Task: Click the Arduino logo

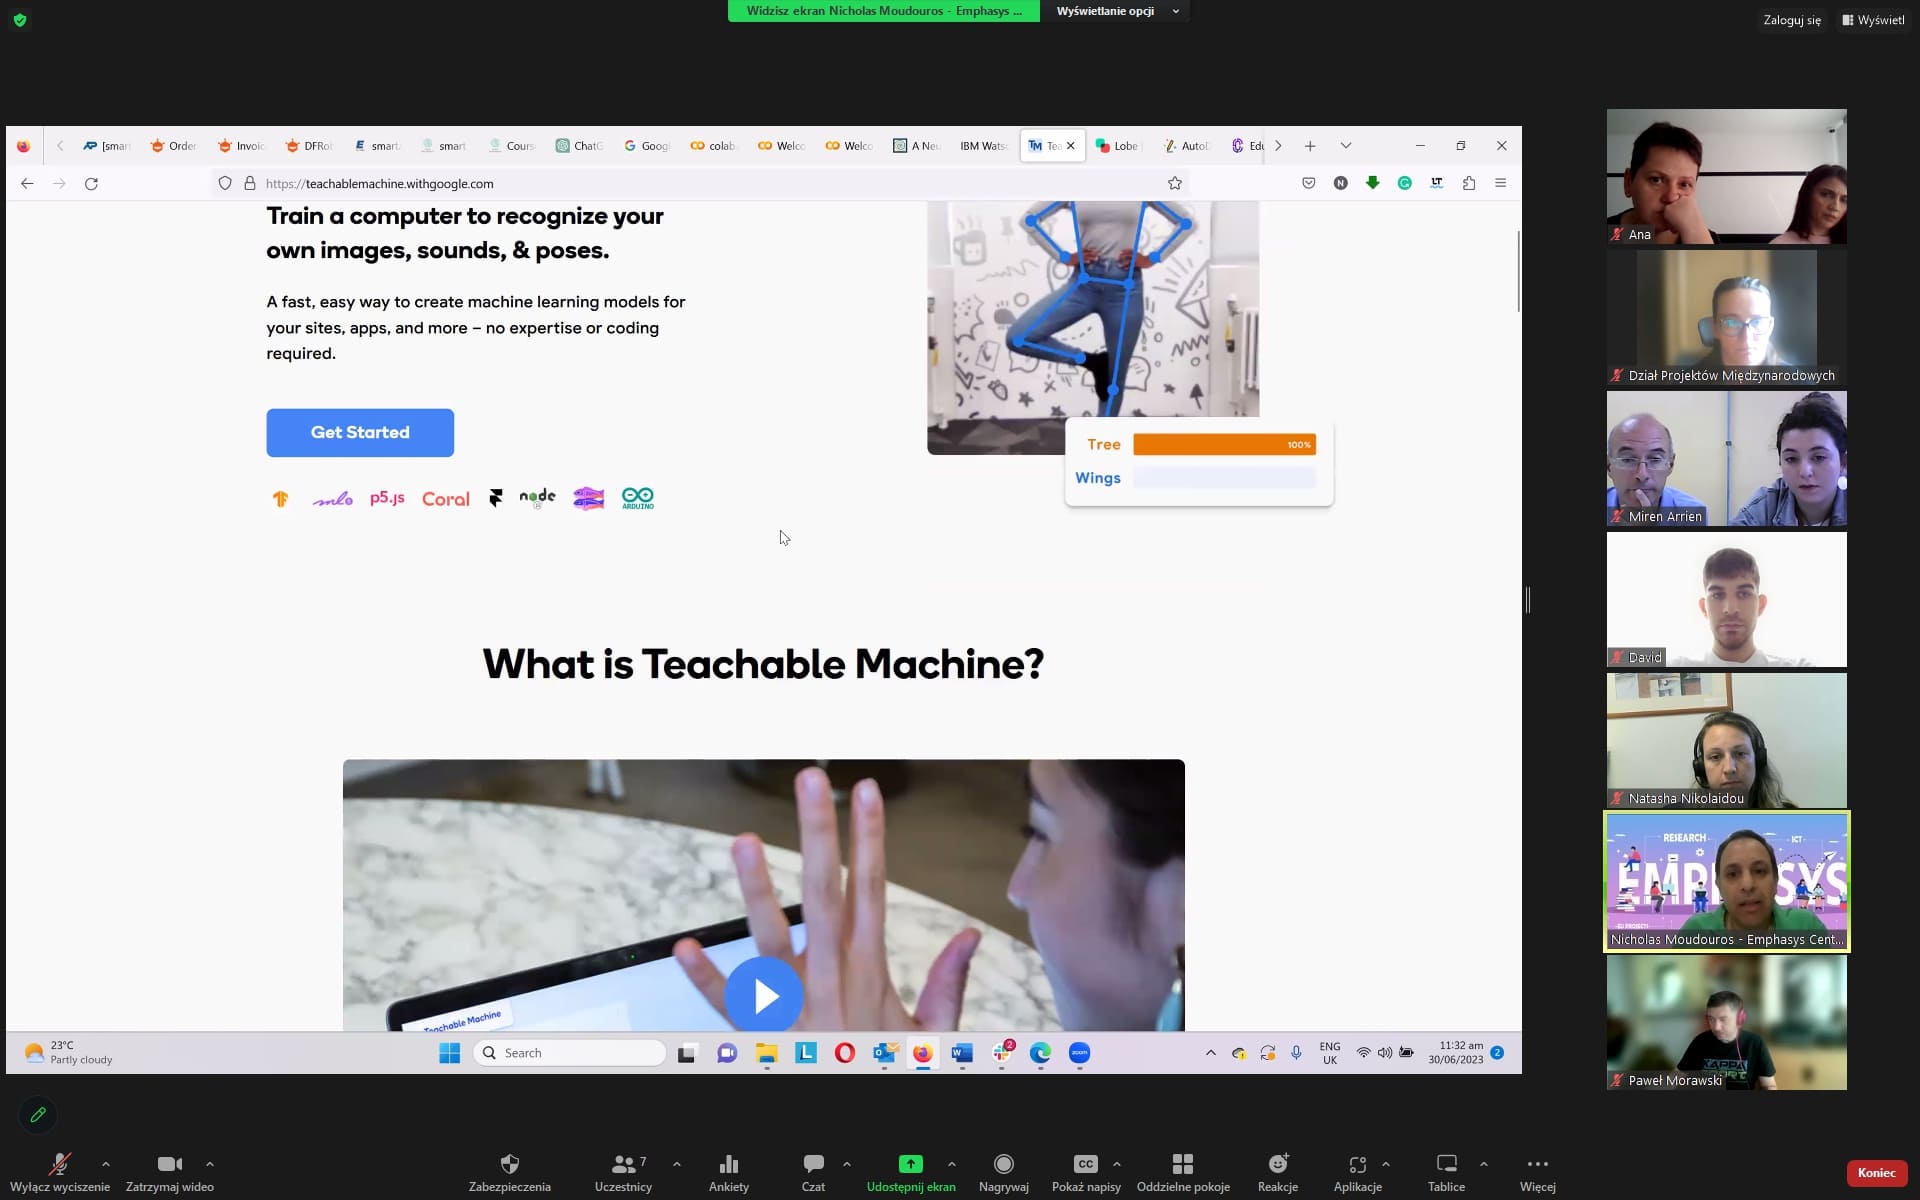Action: click(x=638, y=498)
